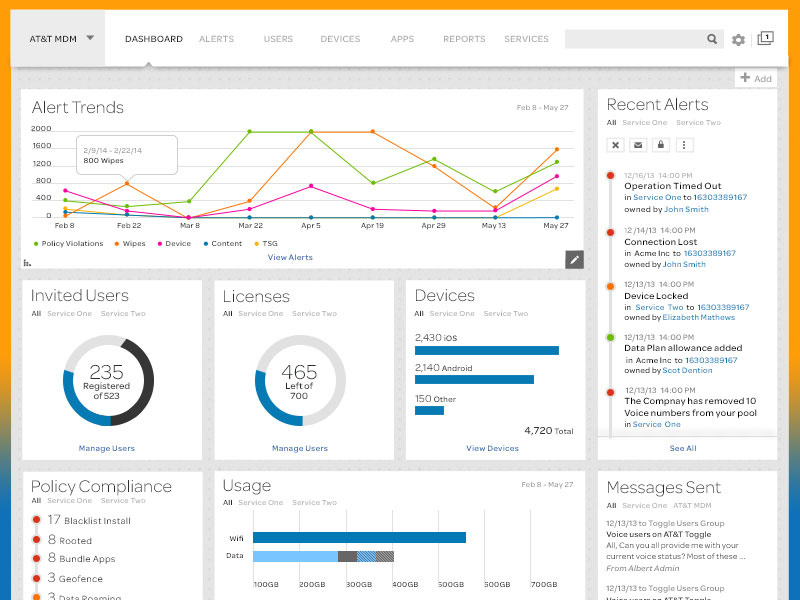800x600 pixels.
Task: Open the REPORTS menu item
Action: pyautogui.click(x=464, y=39)
